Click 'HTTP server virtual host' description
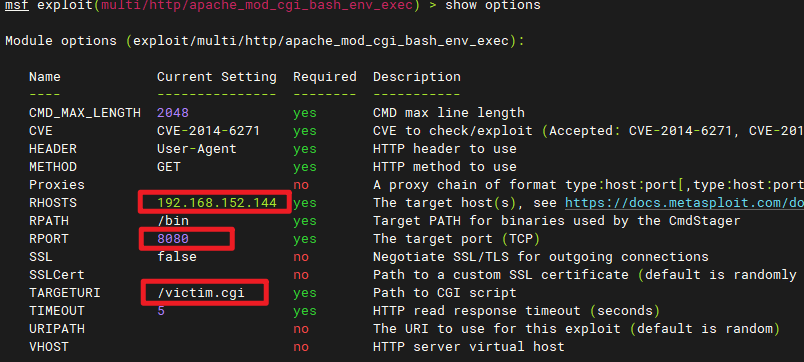804x362 pixels. (x=469, y=347)
